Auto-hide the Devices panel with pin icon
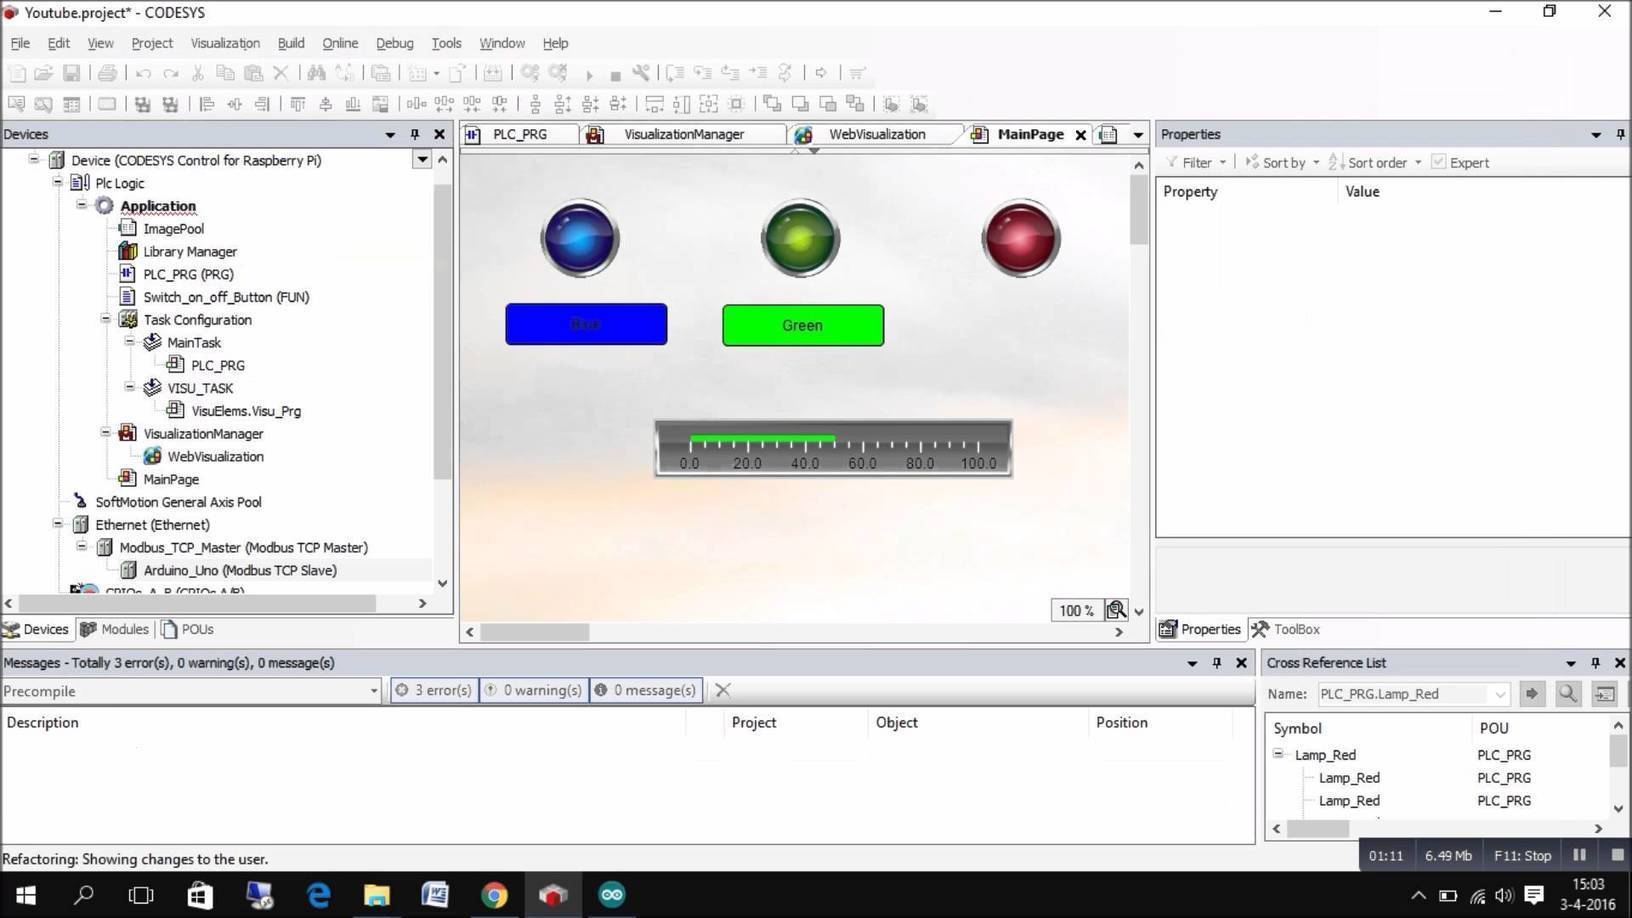 (414, 133)
